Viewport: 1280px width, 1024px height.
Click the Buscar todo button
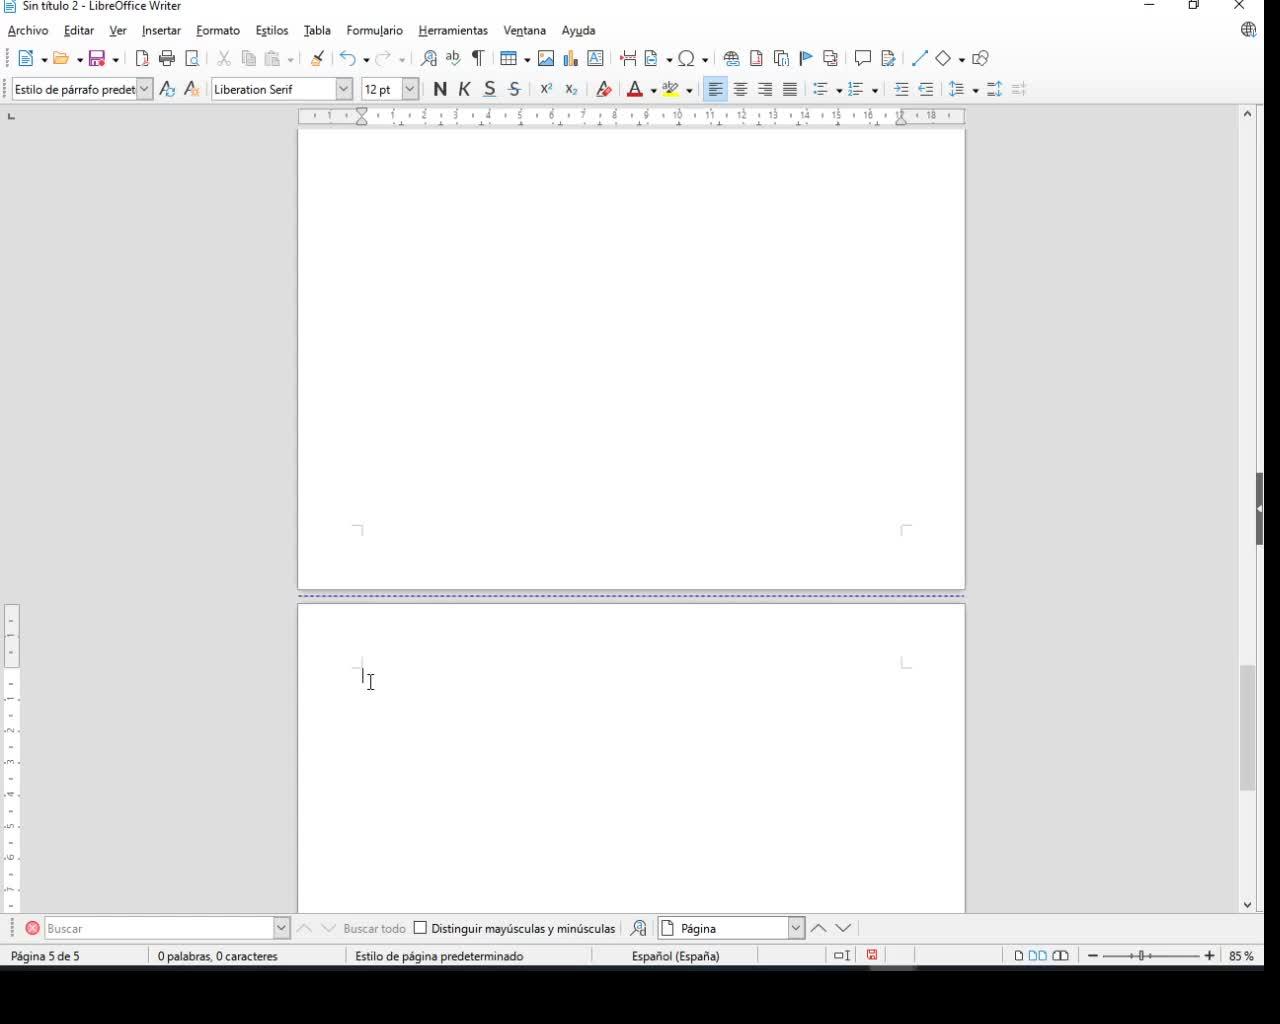(x=374, y=928)
